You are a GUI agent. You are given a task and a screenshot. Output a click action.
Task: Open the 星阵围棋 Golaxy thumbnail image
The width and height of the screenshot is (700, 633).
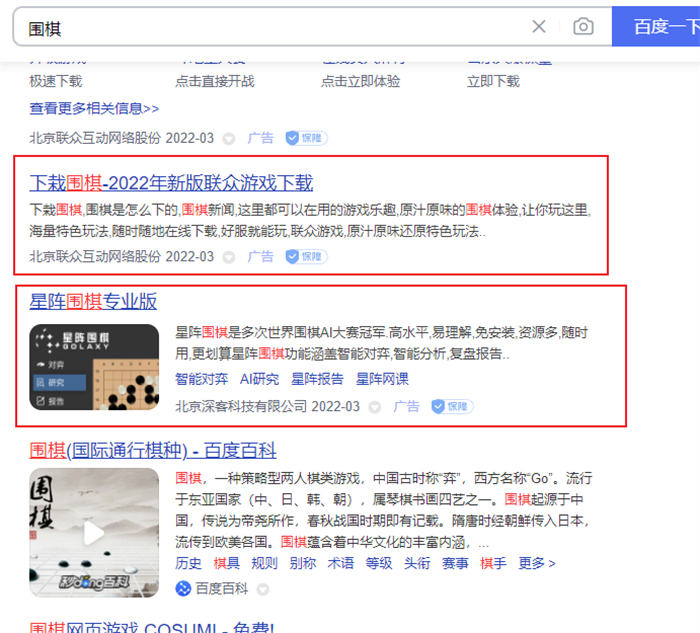coord(94,366)
